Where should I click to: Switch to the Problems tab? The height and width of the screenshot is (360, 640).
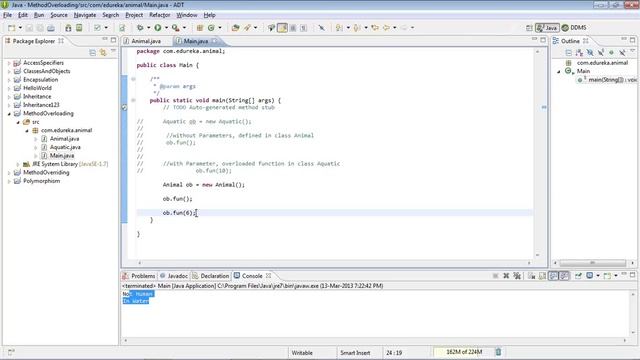(x=139, y=276)
